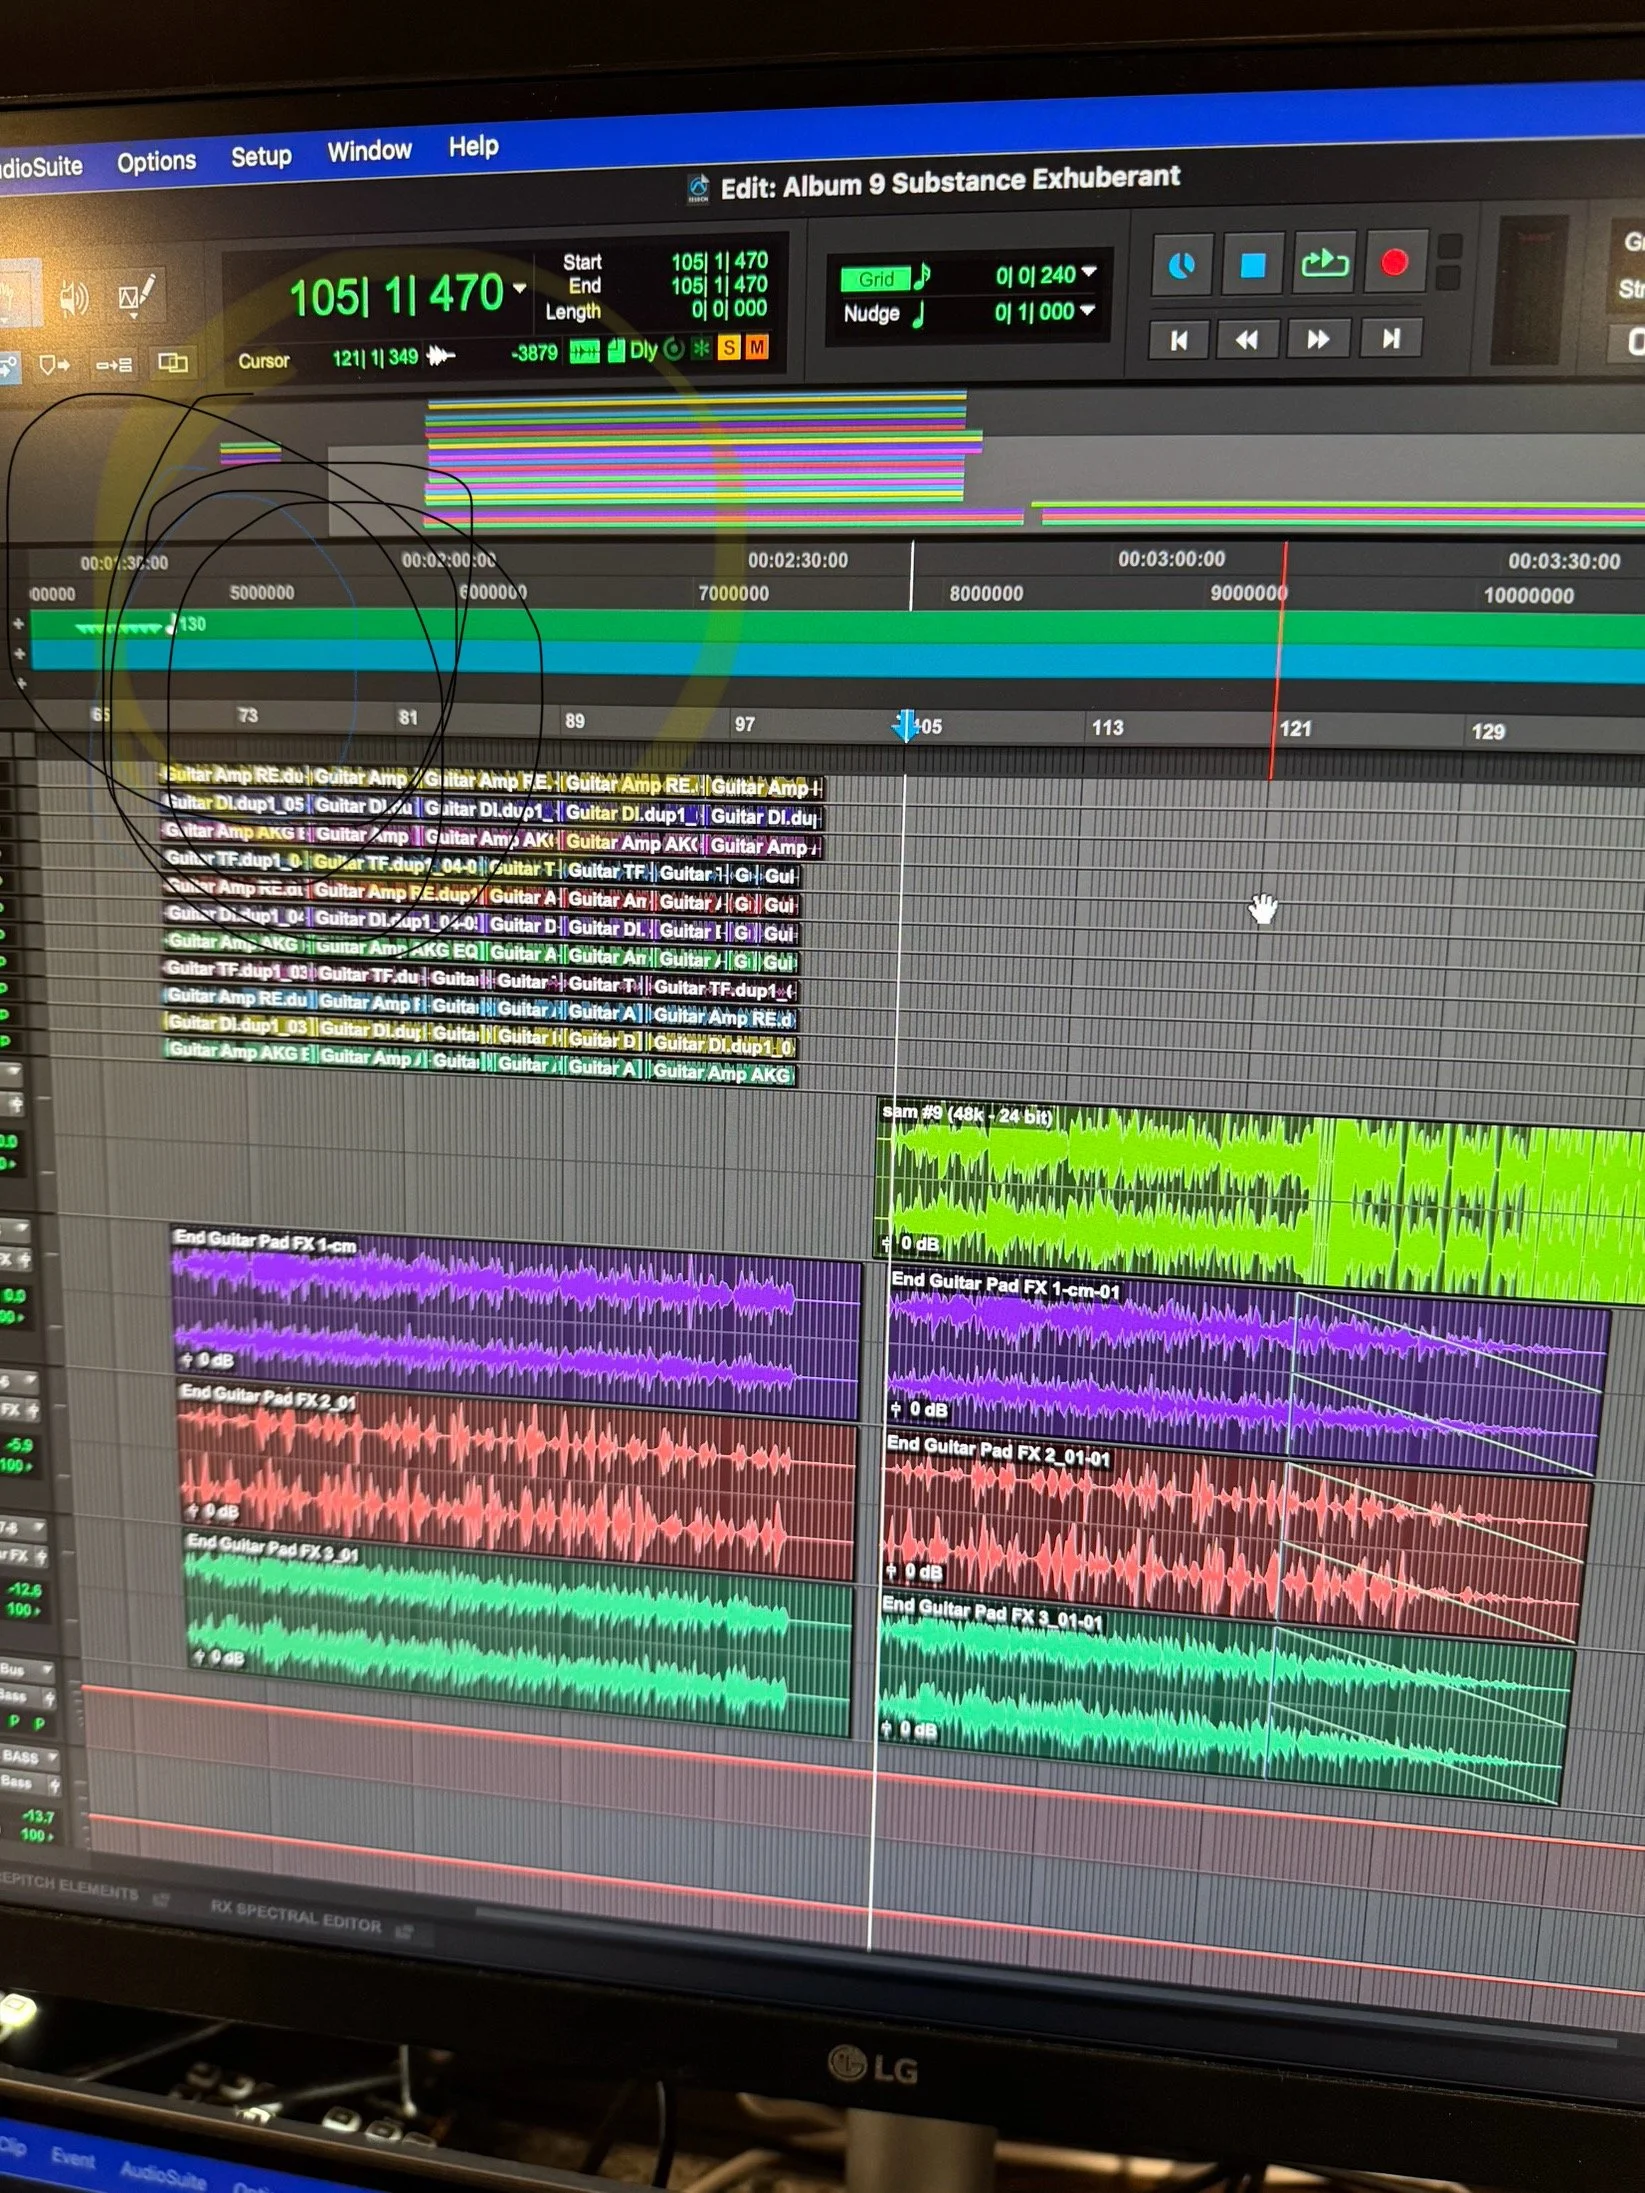Open the RX SPECTRAL EDITOR tab
The height and width of the screenshot is (2193, 1645).
click(296, 1916)
